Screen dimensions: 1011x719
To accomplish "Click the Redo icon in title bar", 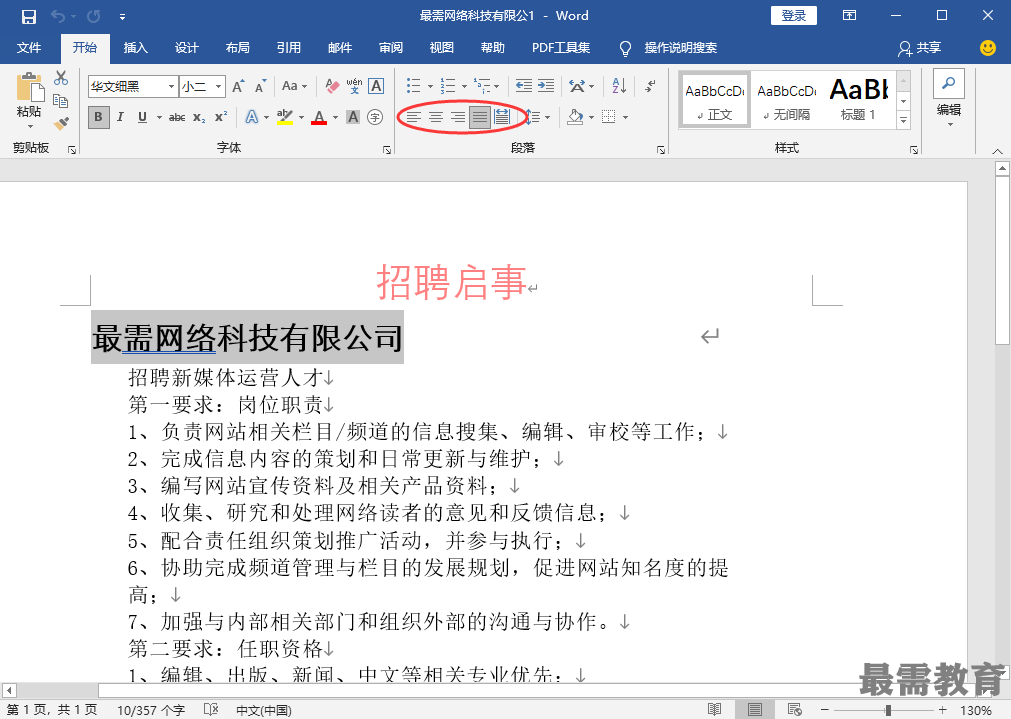I will point(93,16).
